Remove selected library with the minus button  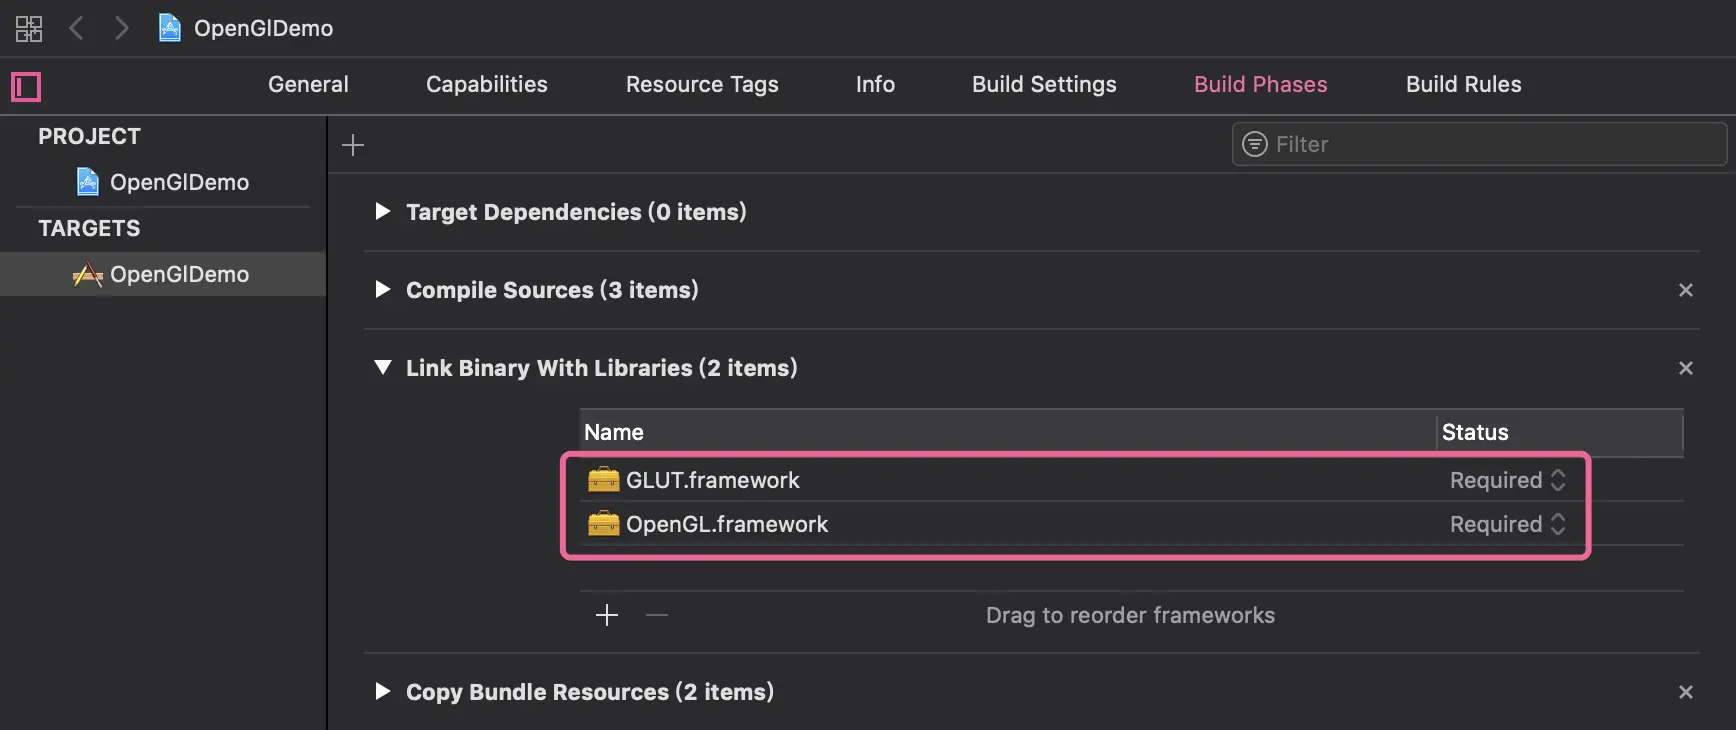657,615
